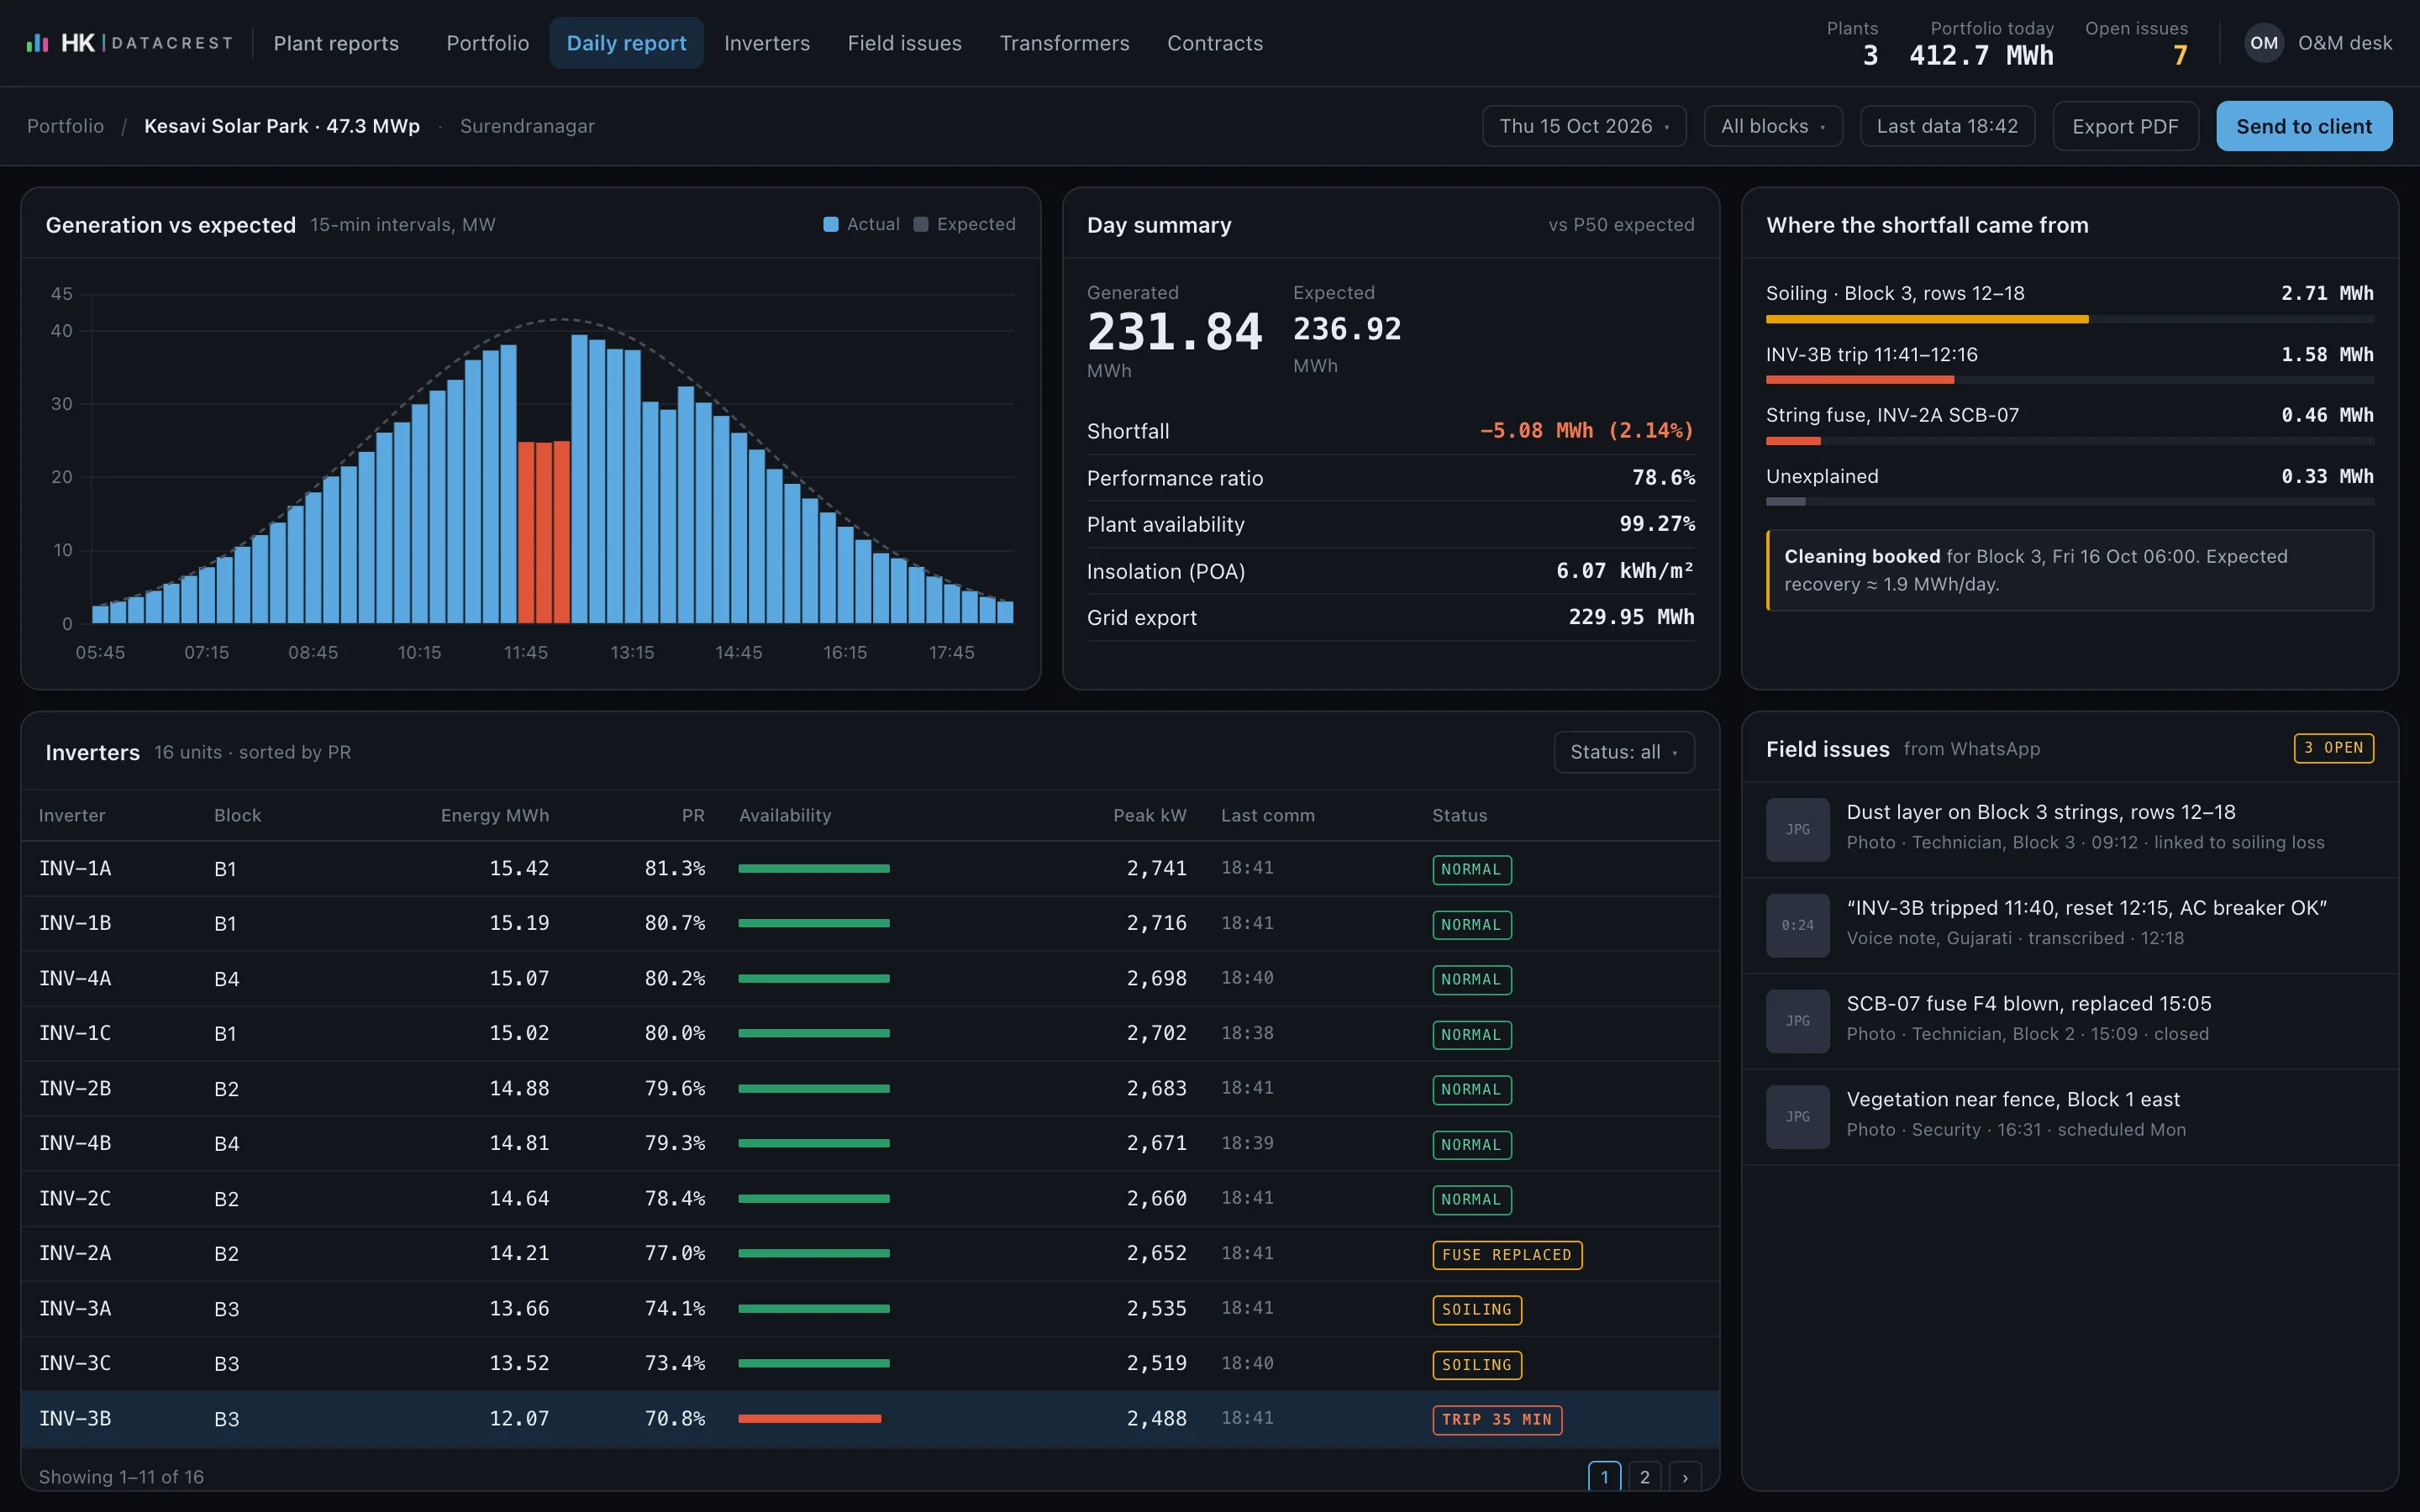Viewport: 2420px width, 1512px height.
Task: Open the JPG icon for Vegetation near fence
Action: point(1797,1117)
